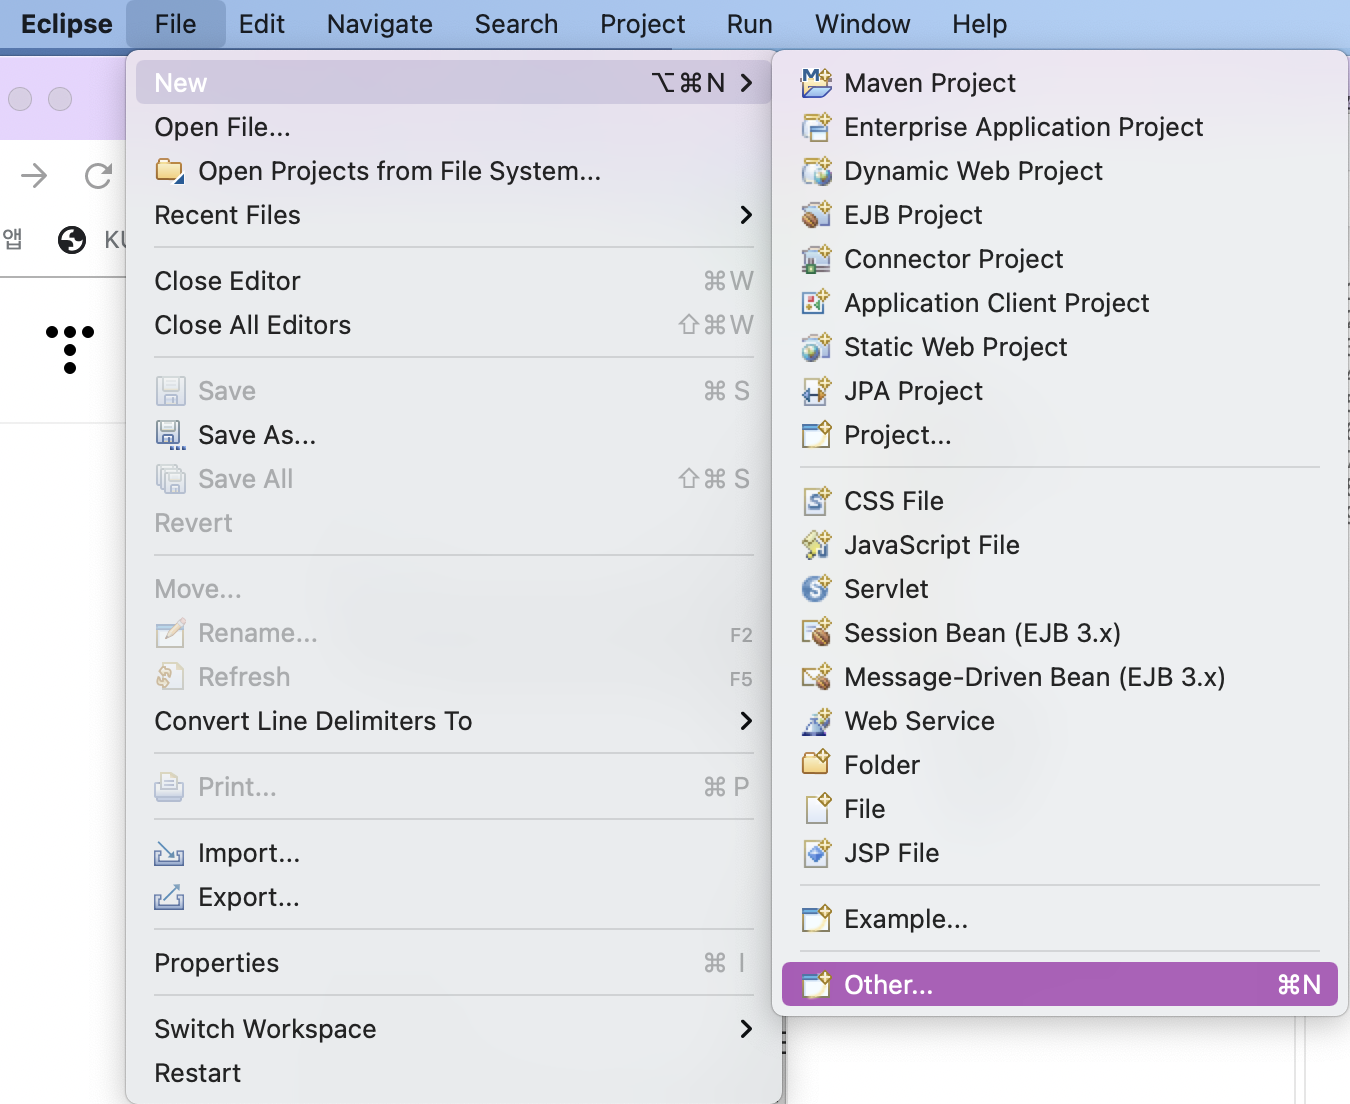1350x1104 pixels.
Task: Click the Servlet icon
Action: click(816, 589)
